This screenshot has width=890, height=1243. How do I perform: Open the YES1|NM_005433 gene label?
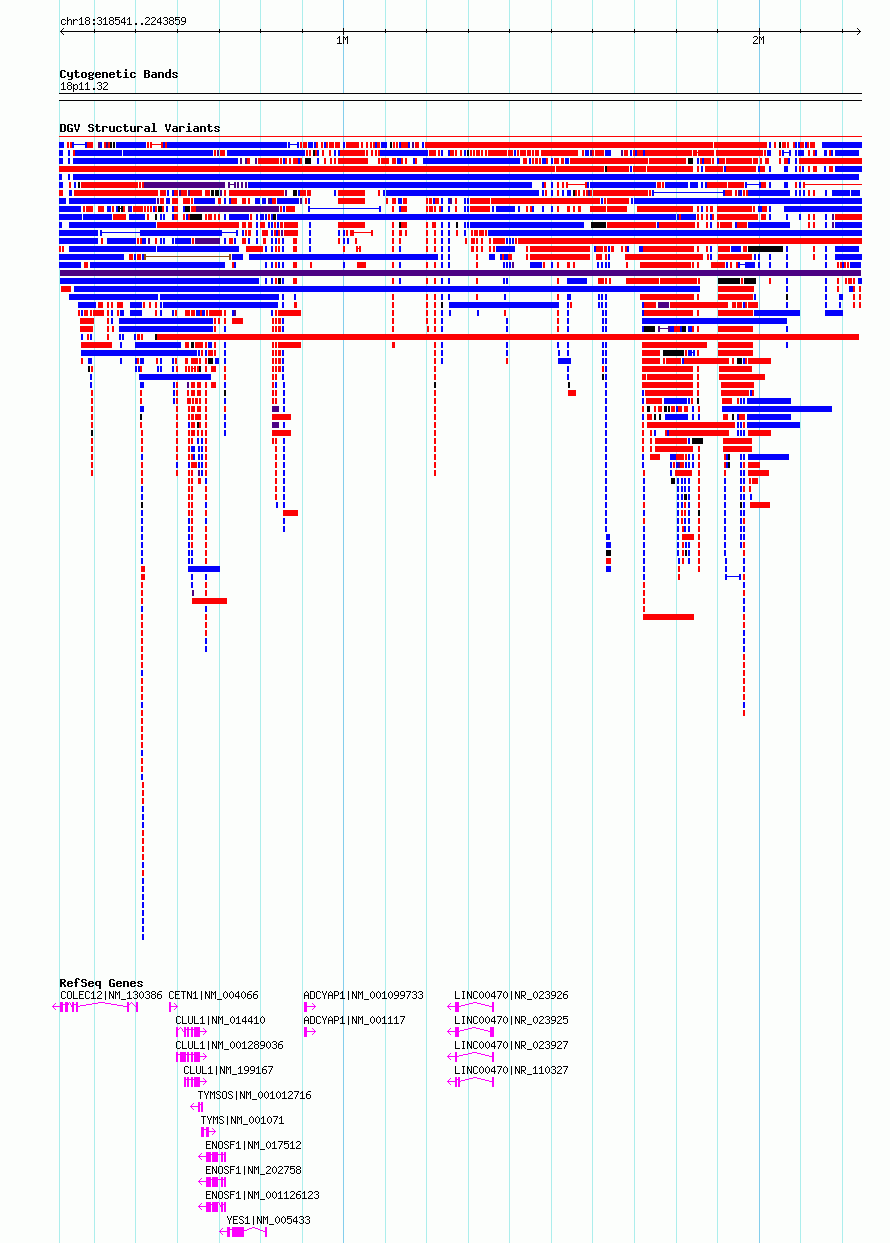(x=268, y=1220)
